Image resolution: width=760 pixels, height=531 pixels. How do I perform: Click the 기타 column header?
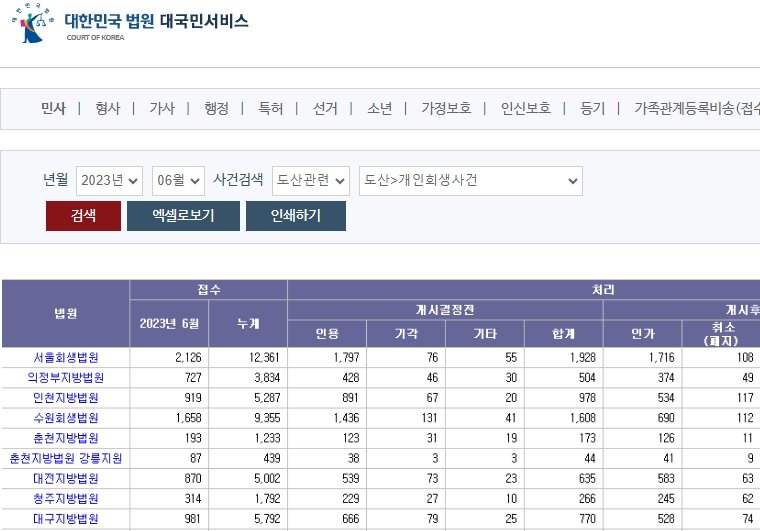[x=485, y=334]
